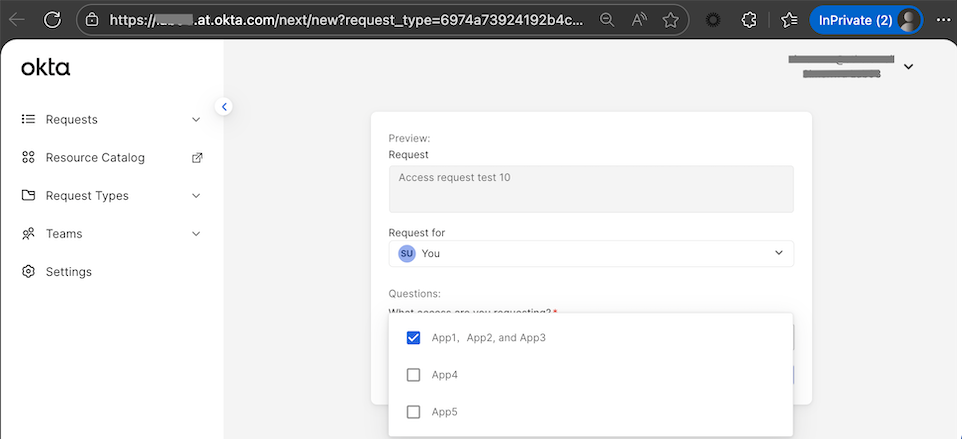
Task: Click the browser address bar URL
Action: coord(346,20)
